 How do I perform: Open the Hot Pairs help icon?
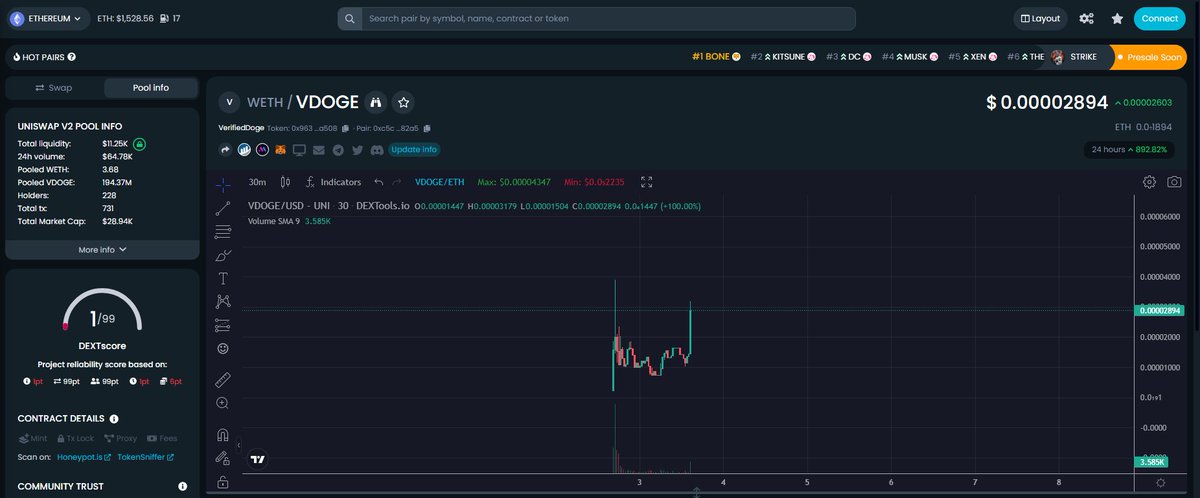coord(72,57)
